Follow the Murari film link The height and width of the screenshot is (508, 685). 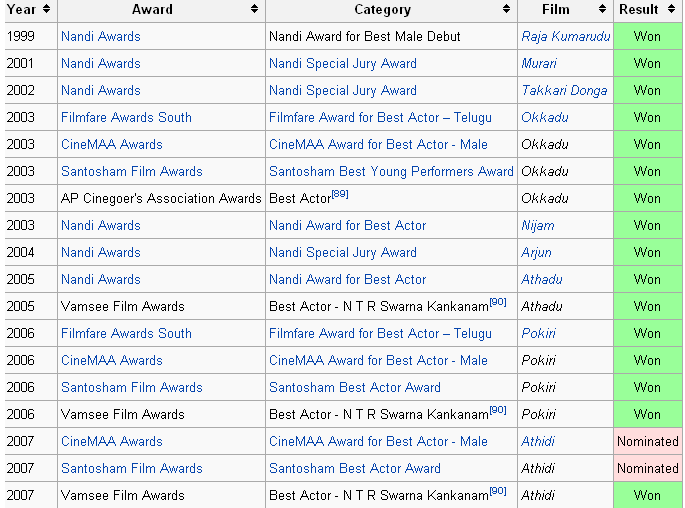(539, 64)
